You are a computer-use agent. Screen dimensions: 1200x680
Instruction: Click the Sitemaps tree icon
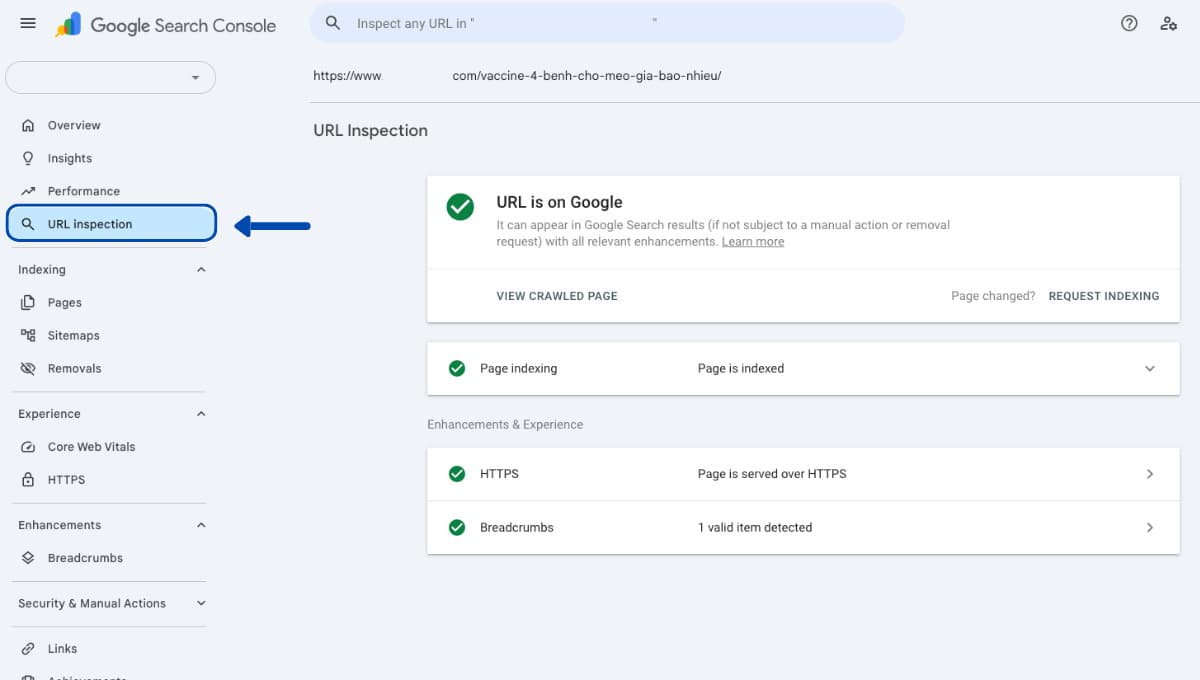pyautogui.click(x=28, y=335)
